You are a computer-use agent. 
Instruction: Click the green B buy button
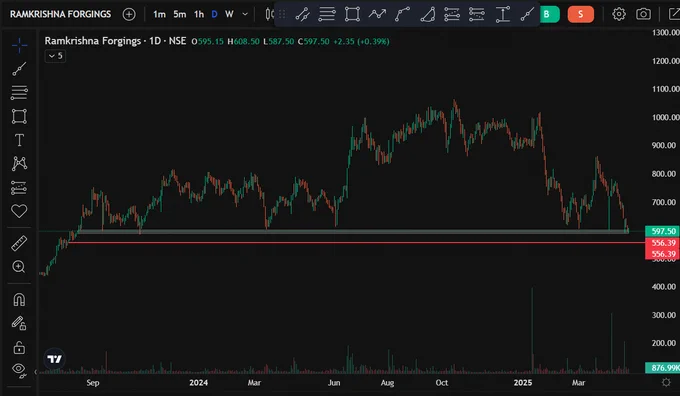click(x=549, y=14)
